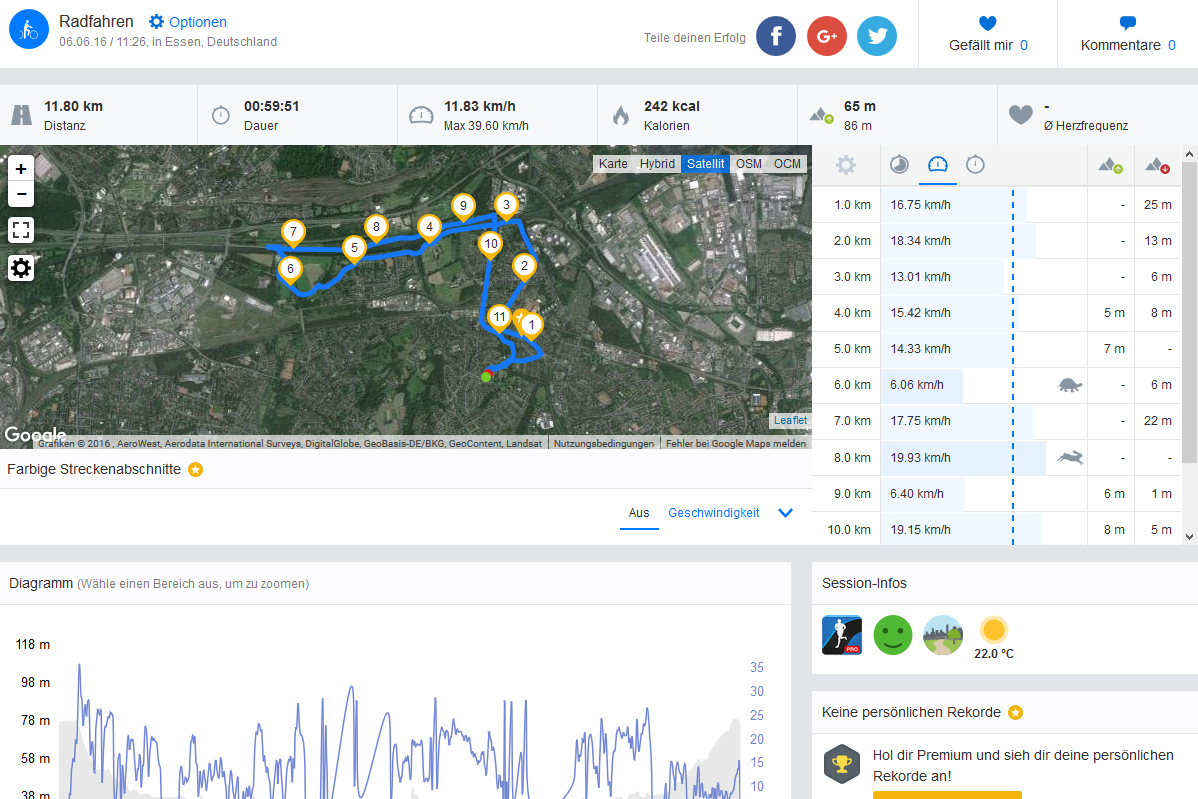Show pace column using the pie-clock icon
1198x799 pixels.
(x=899, y=164)
